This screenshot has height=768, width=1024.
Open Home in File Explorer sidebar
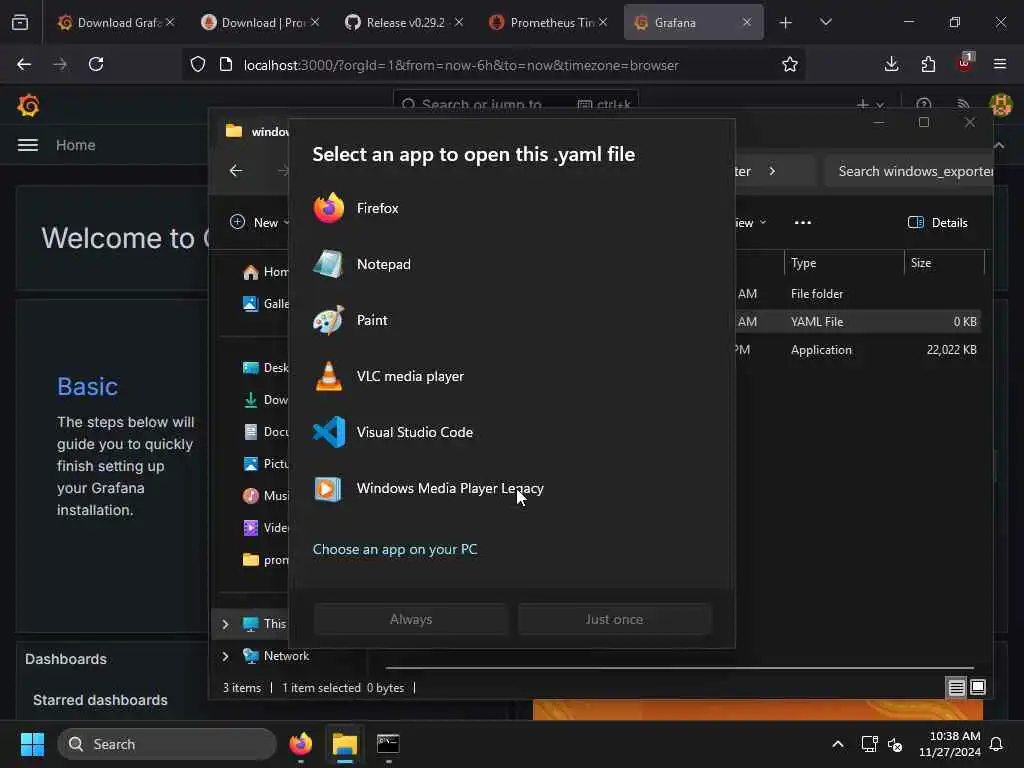[264, 272]
